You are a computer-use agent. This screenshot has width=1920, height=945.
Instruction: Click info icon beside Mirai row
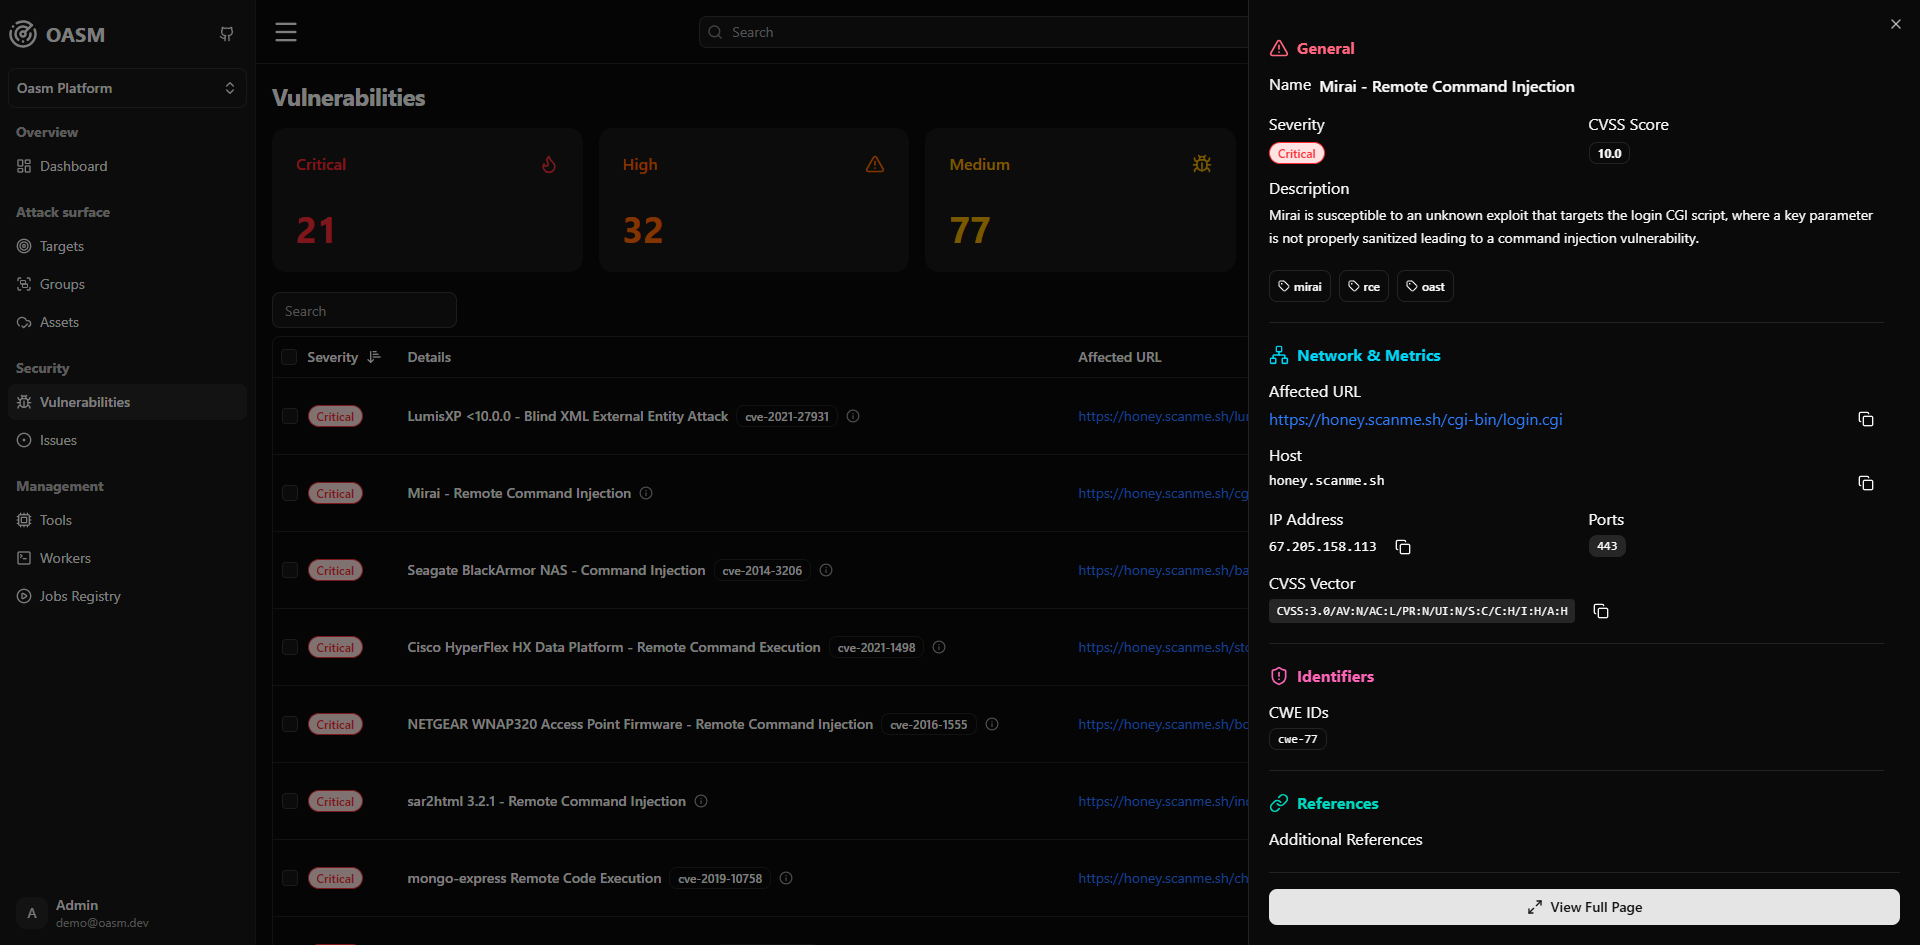646,493
